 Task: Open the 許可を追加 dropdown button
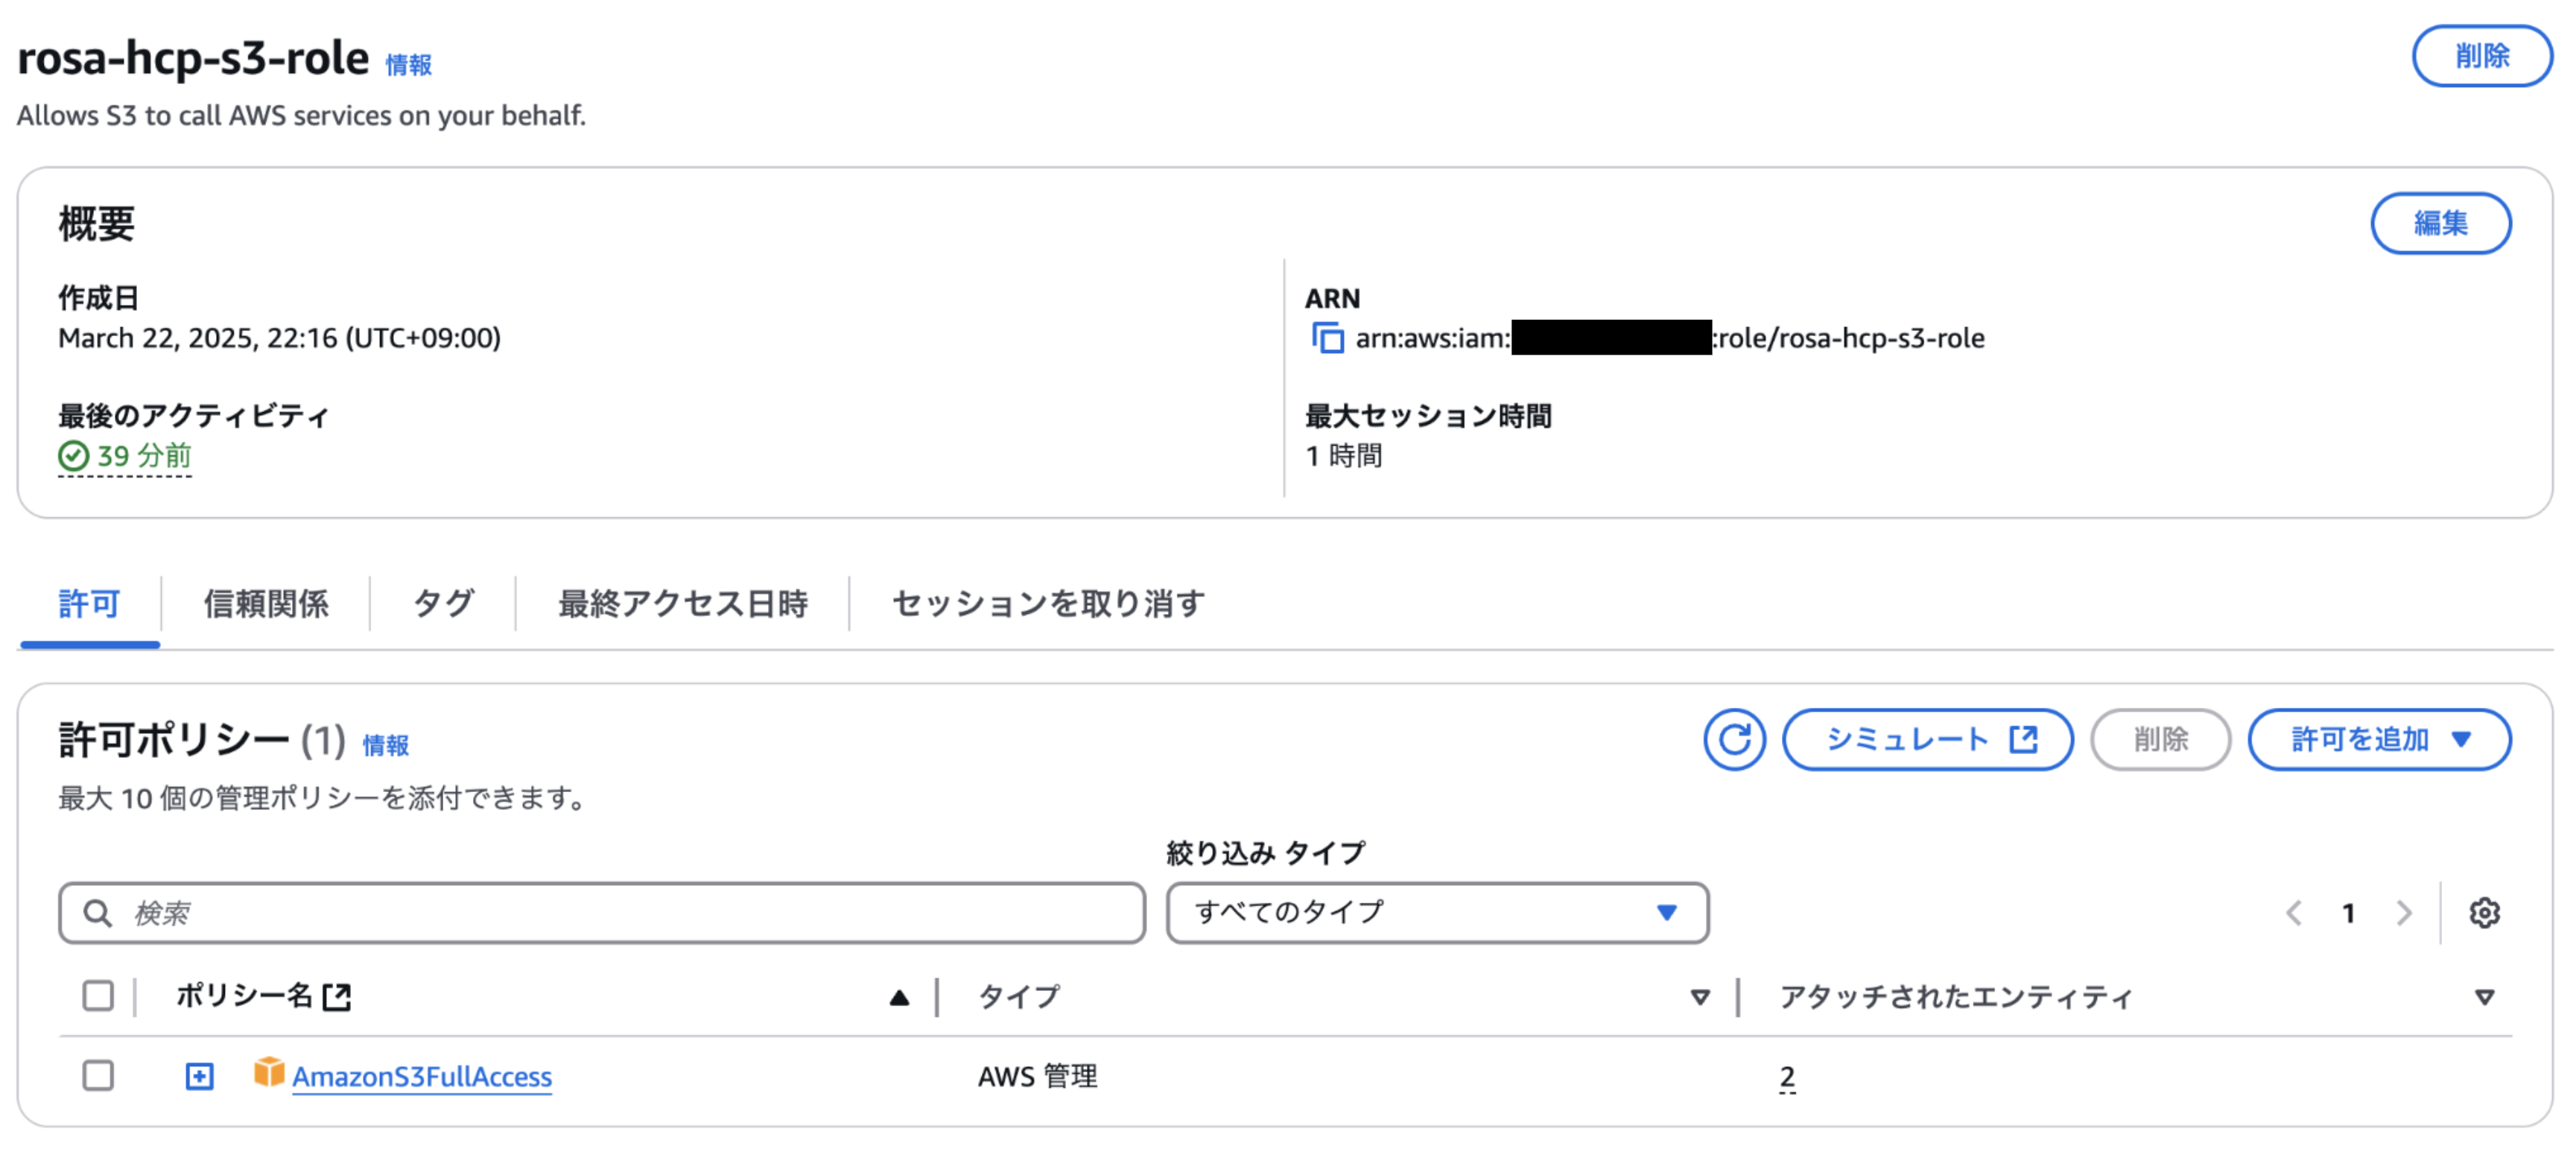[2379, 740]
